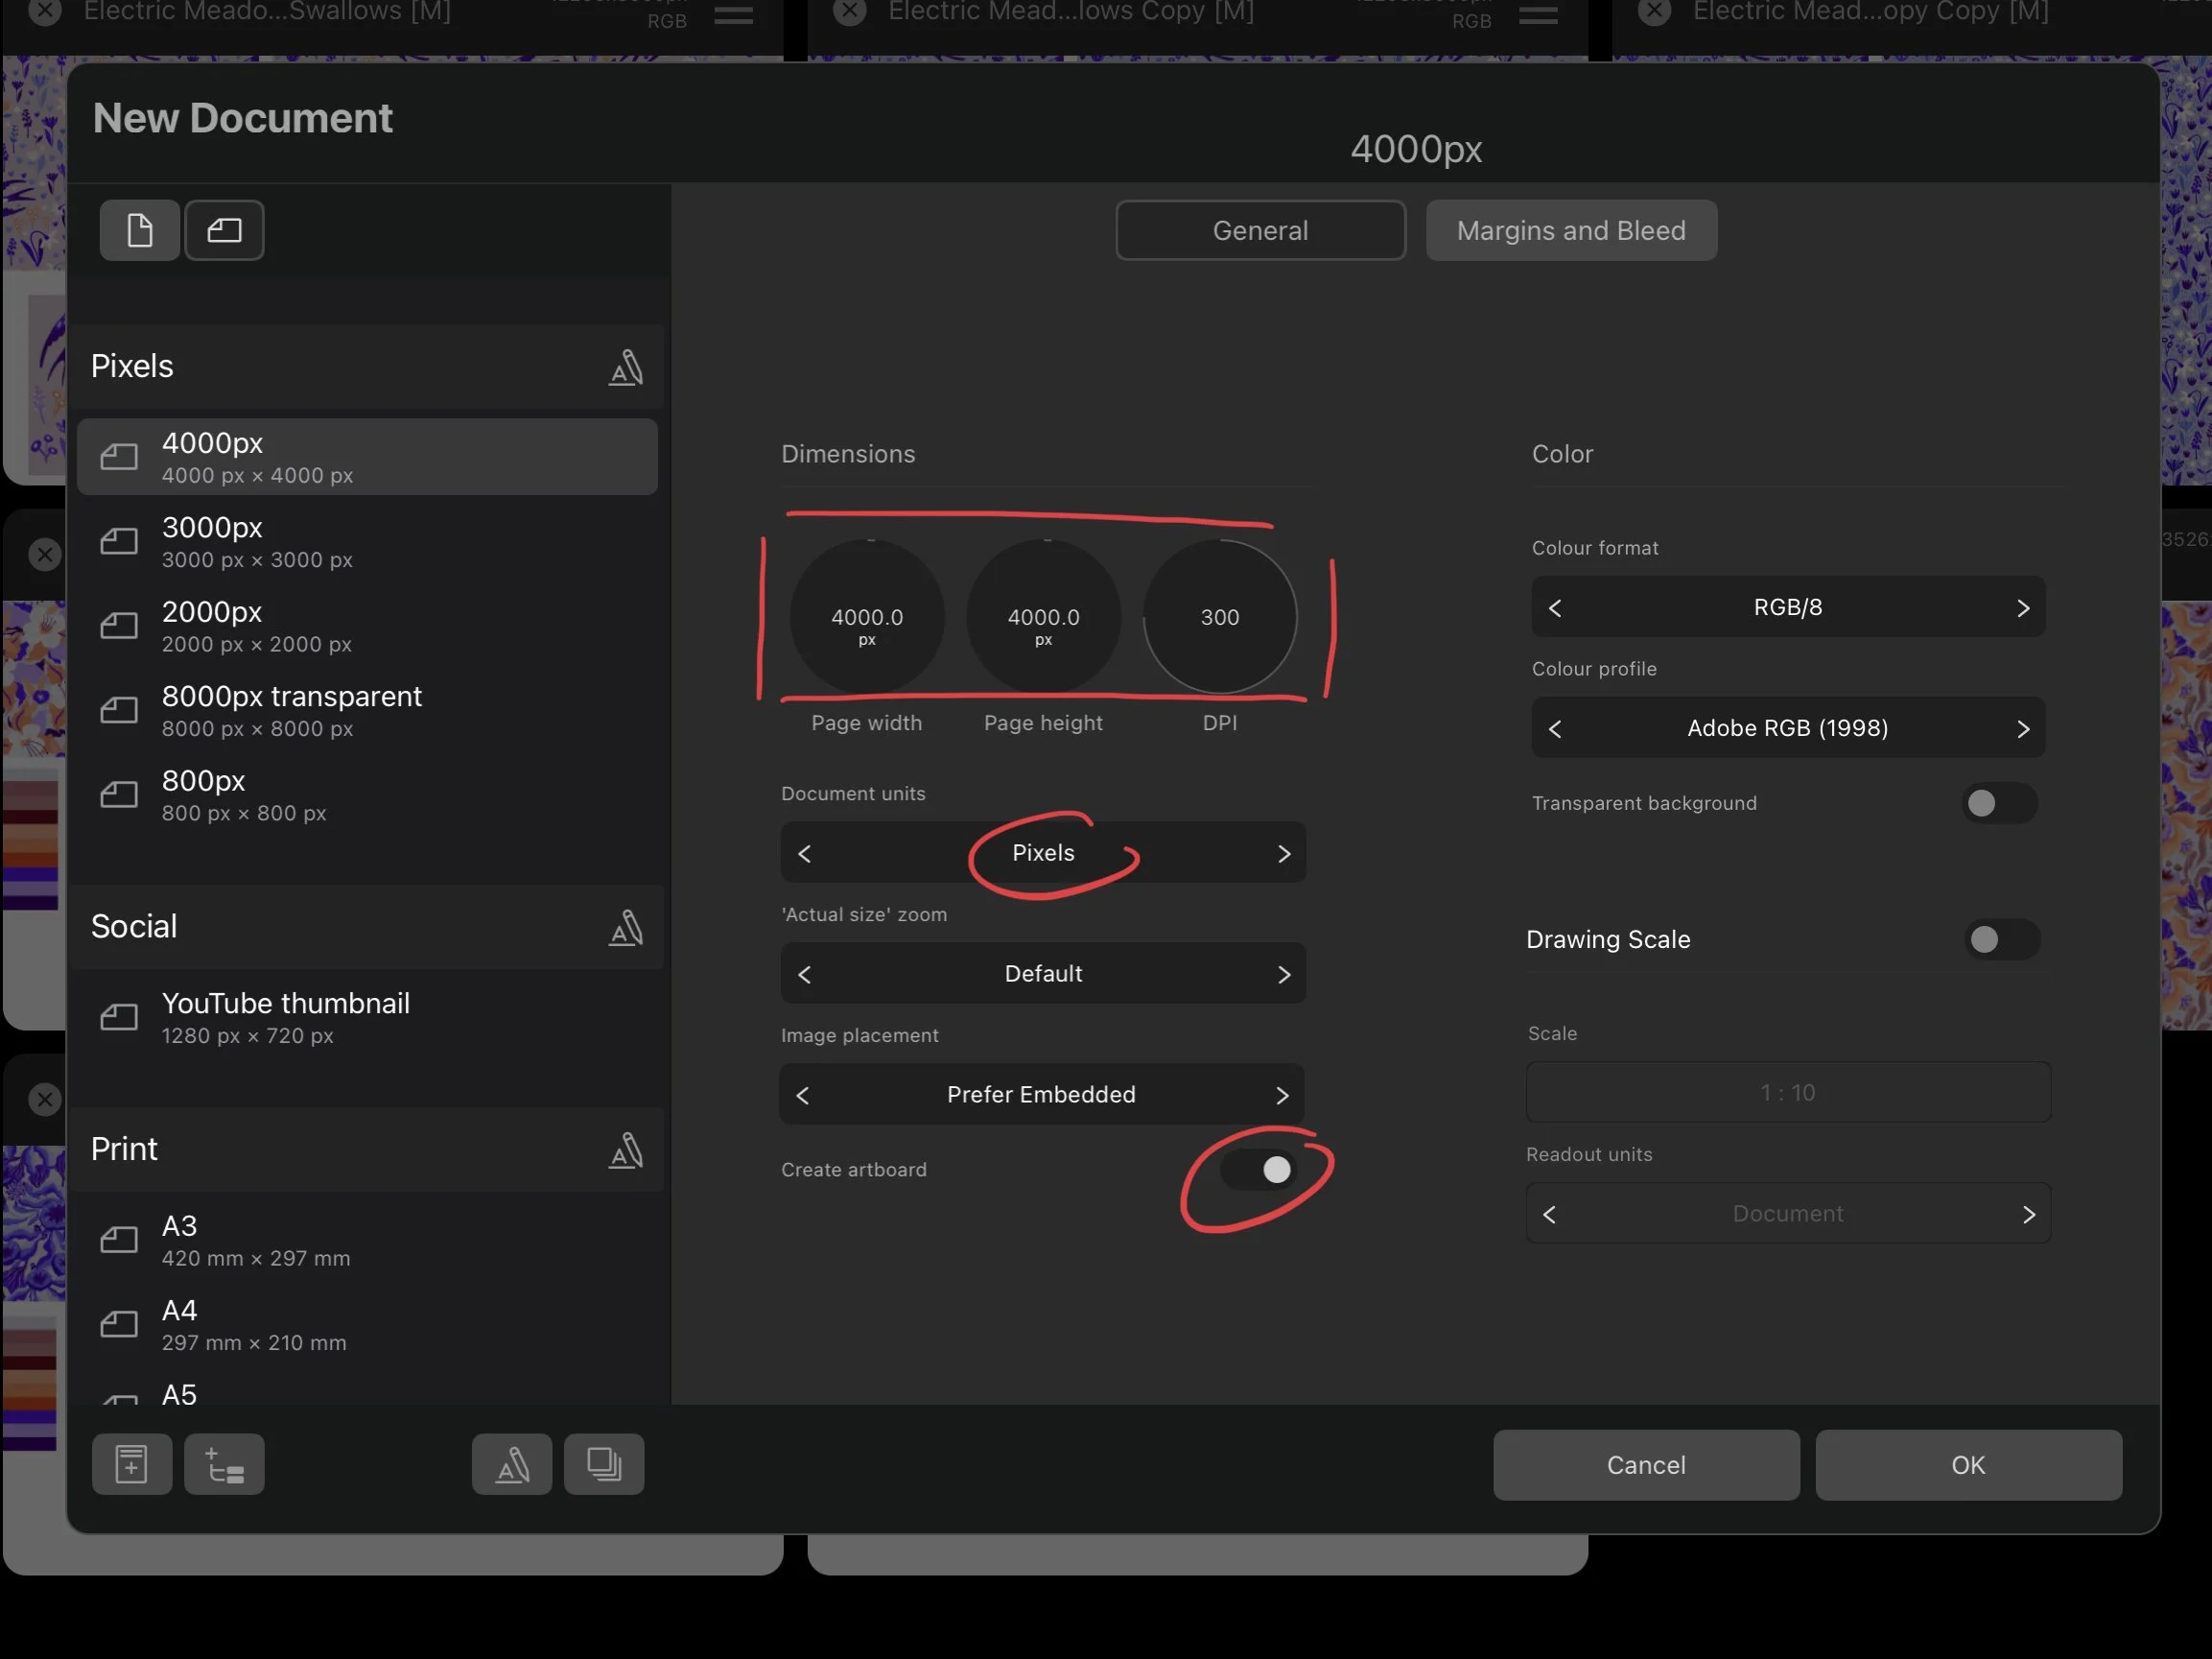Click previous arrow on Adobe RGB (1998) profile
Screen dimensions: 2212x1659
(1555, 729)
